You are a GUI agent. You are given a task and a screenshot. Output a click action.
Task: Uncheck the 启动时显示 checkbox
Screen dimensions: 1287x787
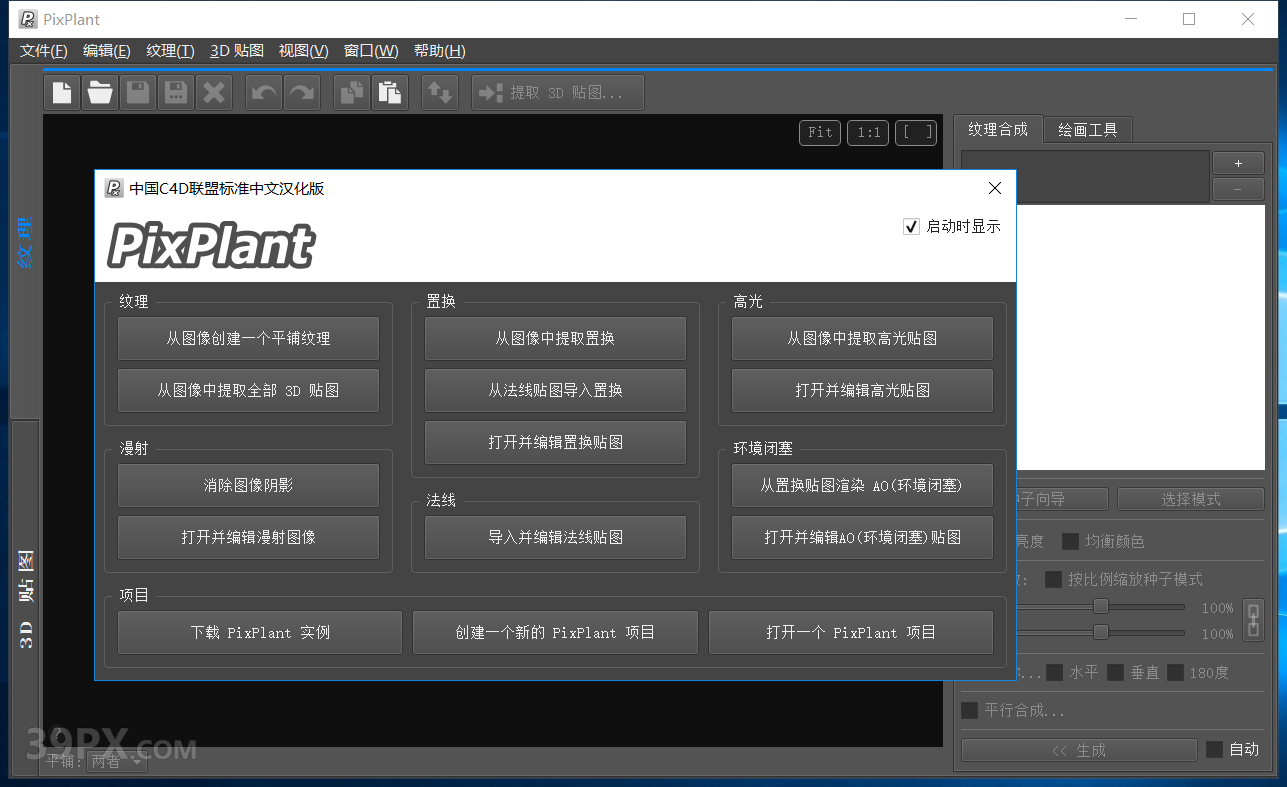(x=911, y=227)
